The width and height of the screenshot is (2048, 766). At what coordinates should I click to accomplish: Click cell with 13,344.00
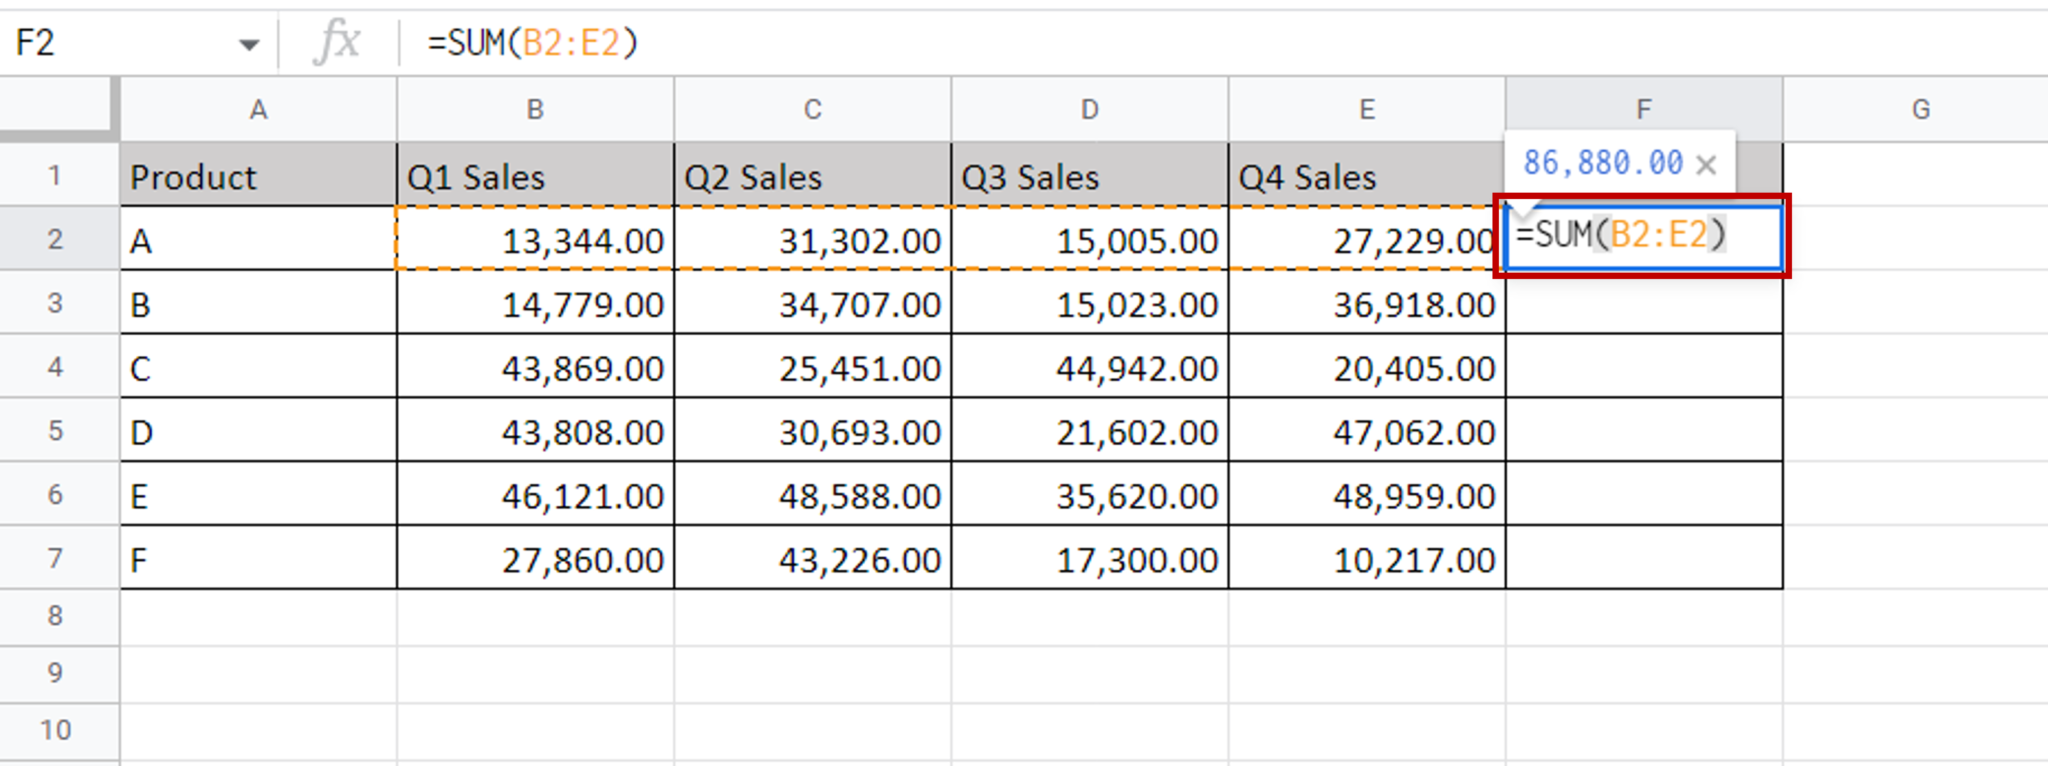pyautogui.click(x=535, y=239)
